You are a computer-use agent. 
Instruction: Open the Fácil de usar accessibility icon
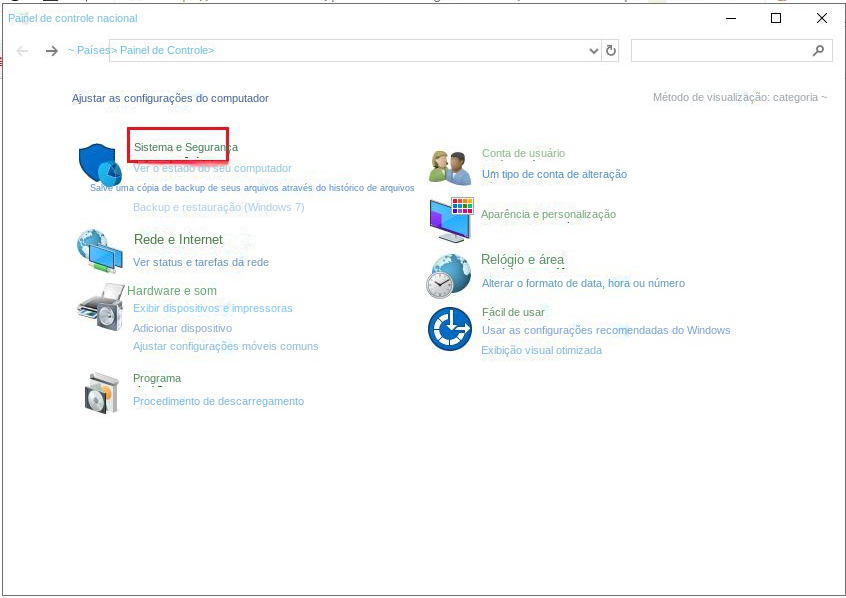click(450, 329)
